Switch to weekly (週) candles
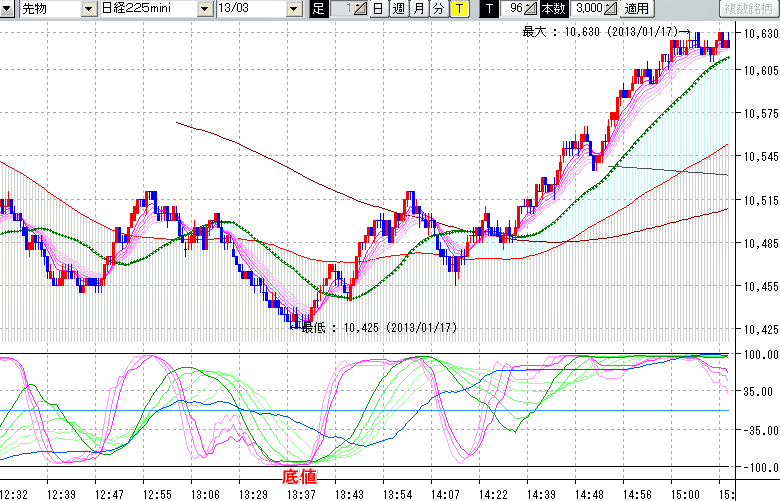 coord(398,9)
